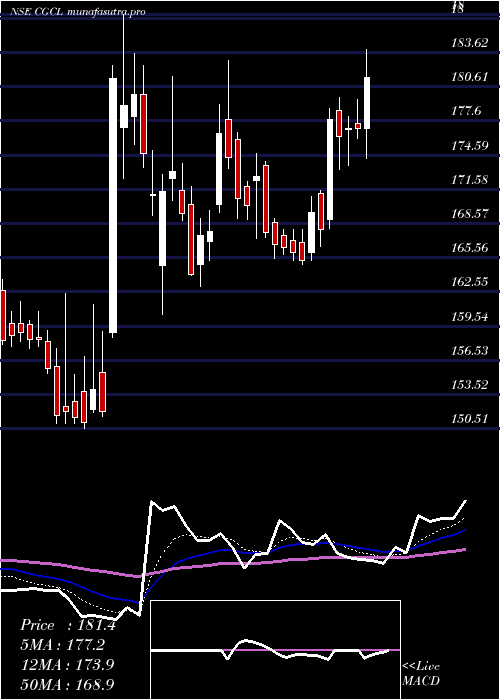
Task: Click the 5MA : 177.2 readout
Action: point(65,645)
